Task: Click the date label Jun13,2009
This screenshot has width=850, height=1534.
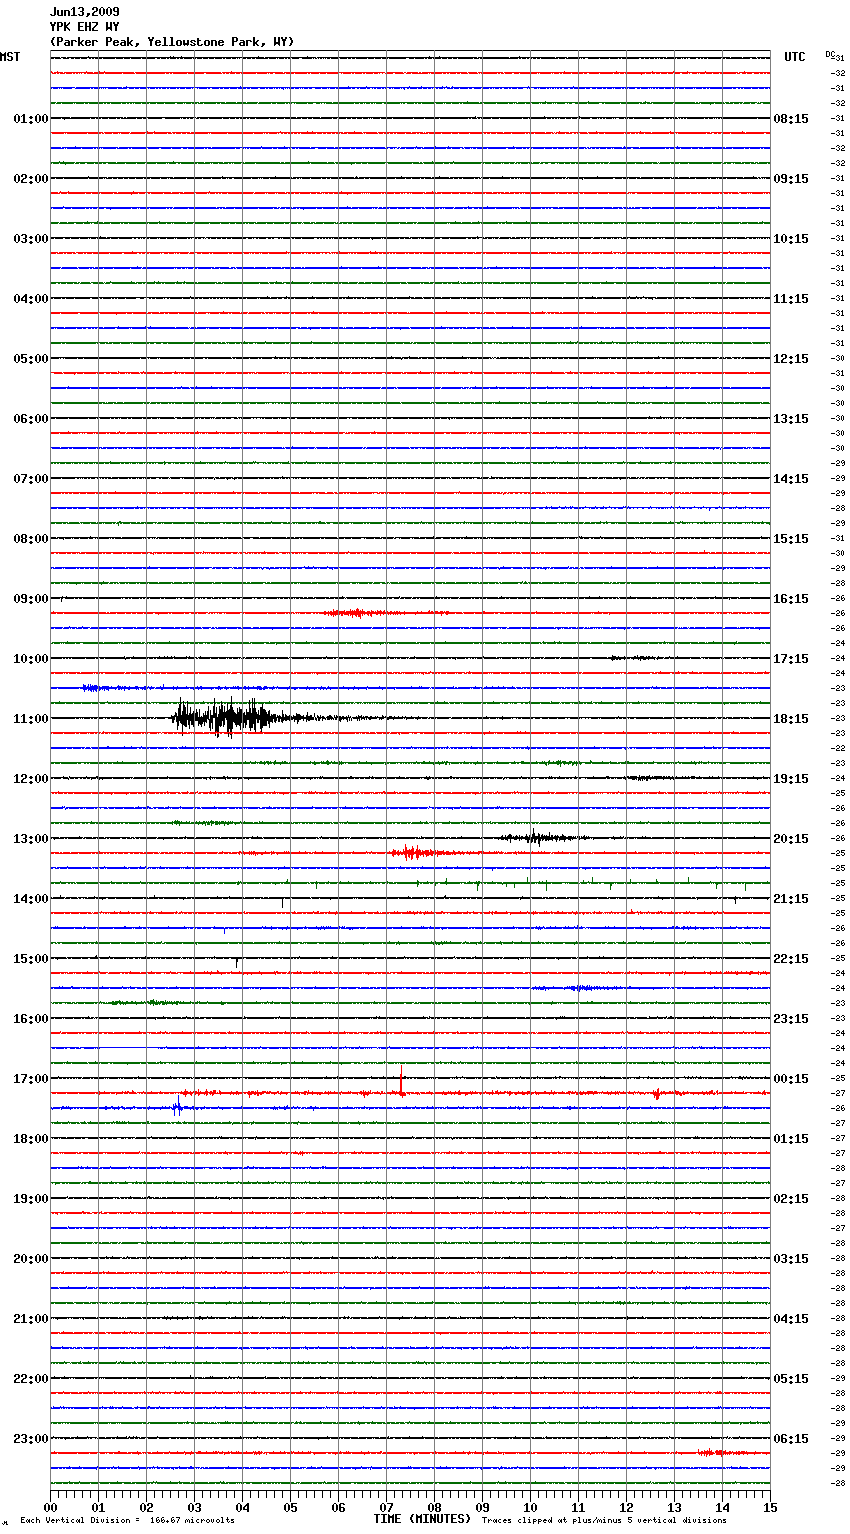Action: (85, 12)
